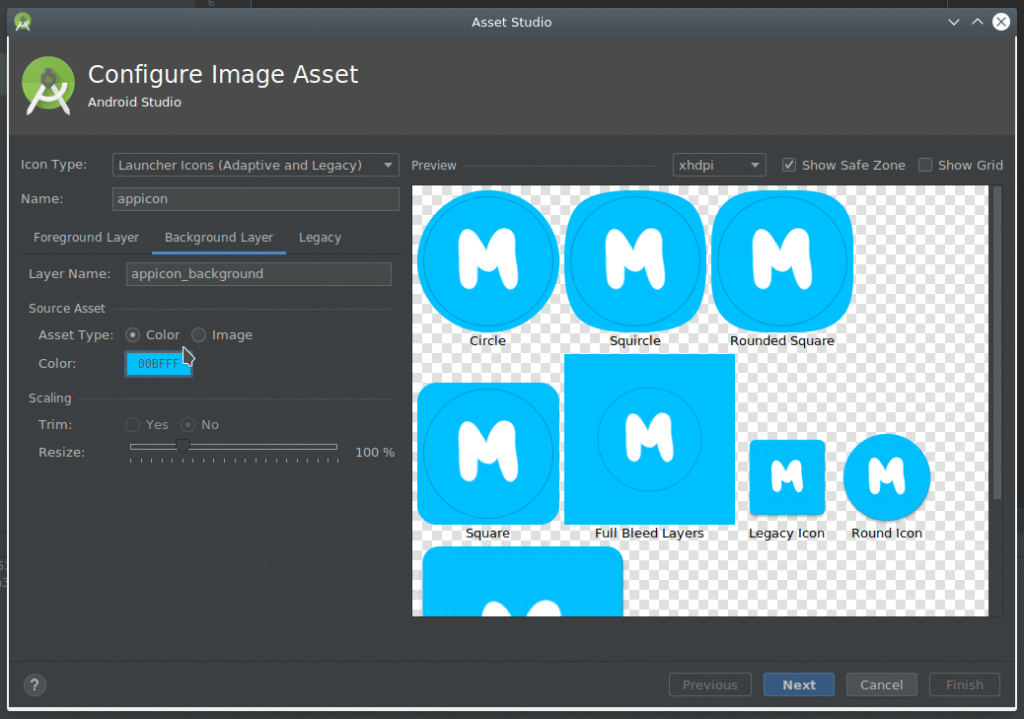Select the Legacy Icon preview
Image resolution: width=1024 pixels, height=719 pixels.
point(787,477)
